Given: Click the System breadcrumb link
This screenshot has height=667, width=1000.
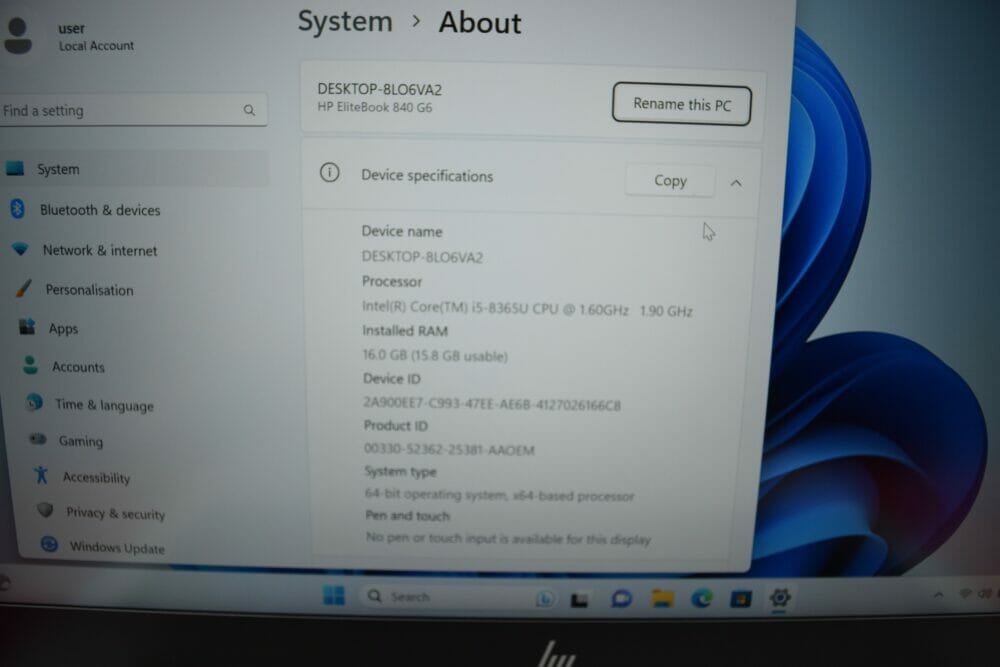Looking at the screenshot, I should pyautogui.click(x=345, y=21).
